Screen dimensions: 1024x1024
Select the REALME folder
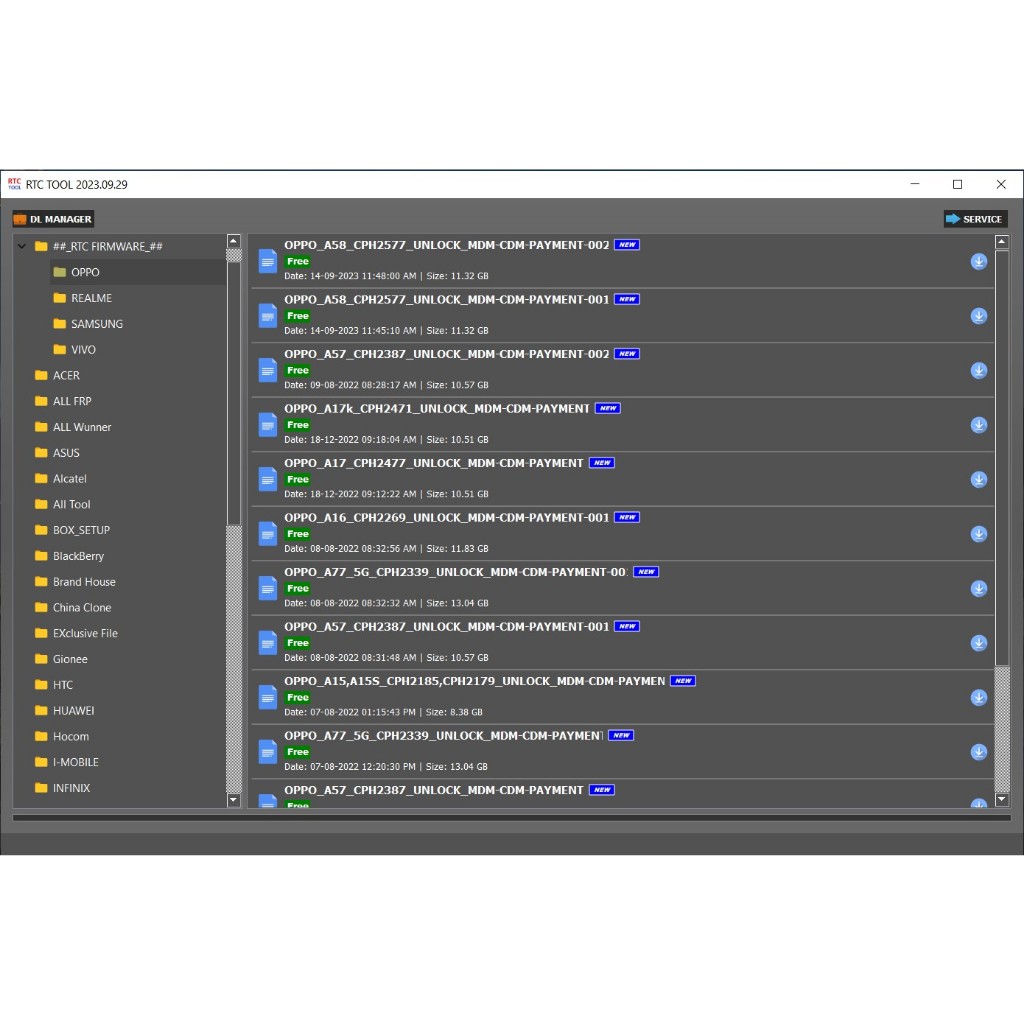click(x=91, y=298)
